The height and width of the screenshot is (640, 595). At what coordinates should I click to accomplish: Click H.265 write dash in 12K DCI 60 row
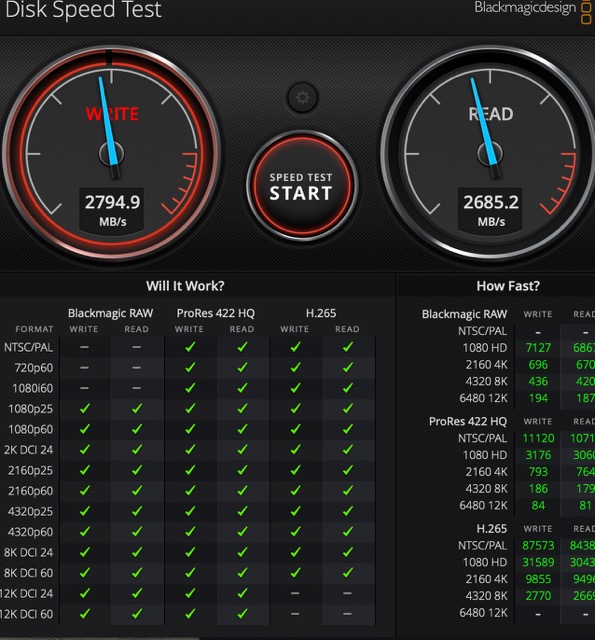pos(295,613)
